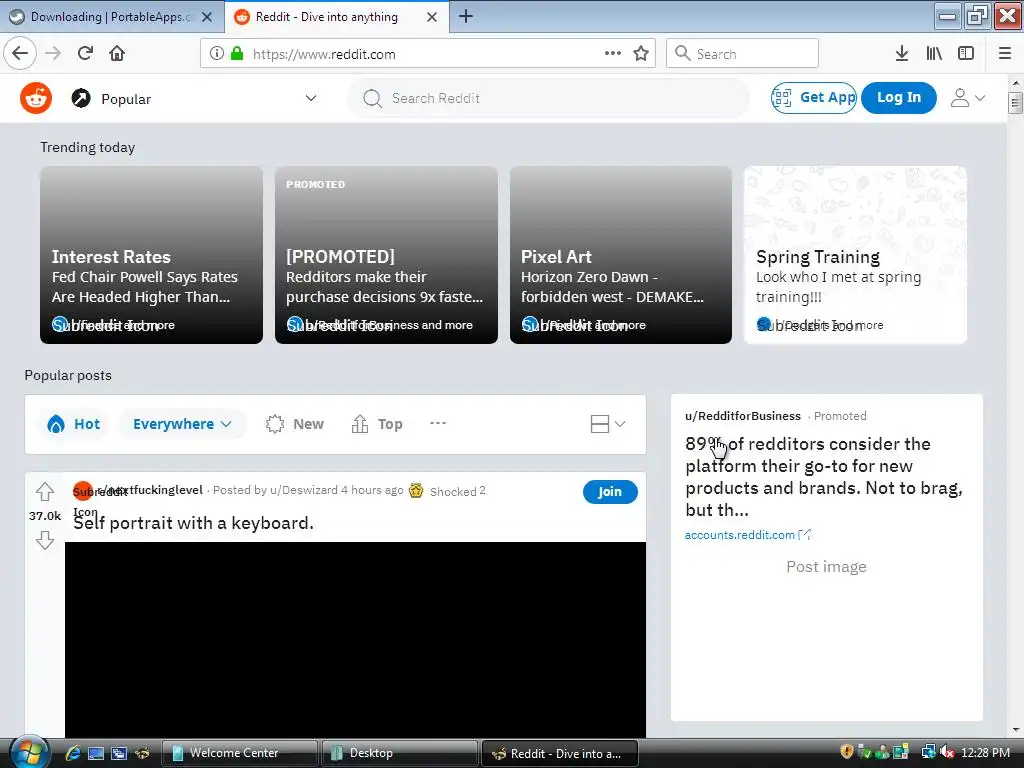Click the Search Reddit magnifier icon

[372, 99]
